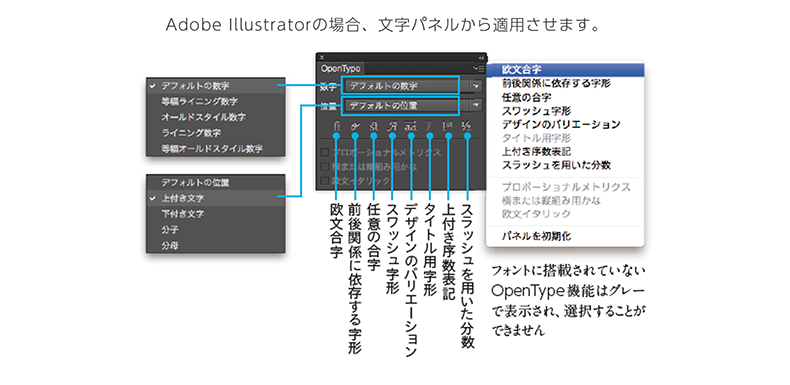Toggle the Contextual Alternates icon
The image size is (790, 385).
355,125
